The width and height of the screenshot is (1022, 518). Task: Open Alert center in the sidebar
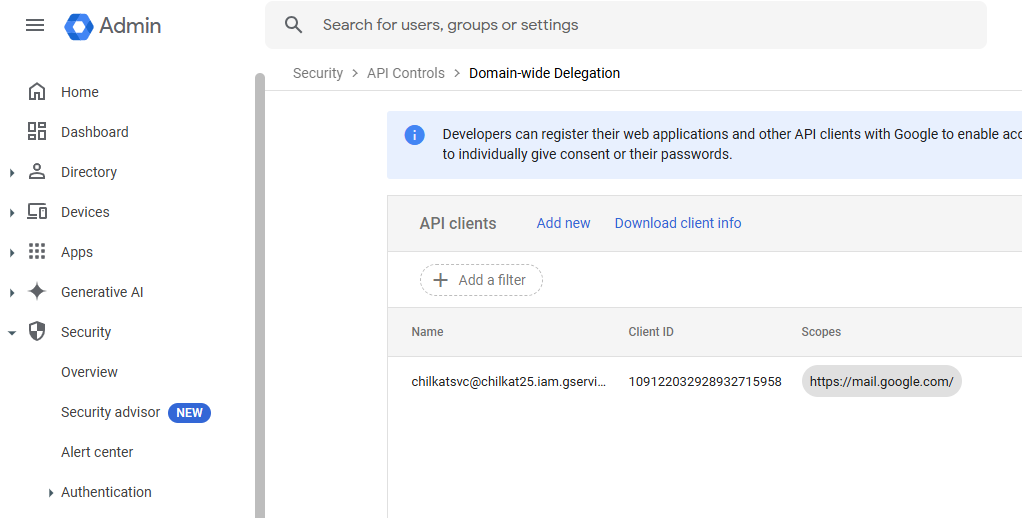97,452
